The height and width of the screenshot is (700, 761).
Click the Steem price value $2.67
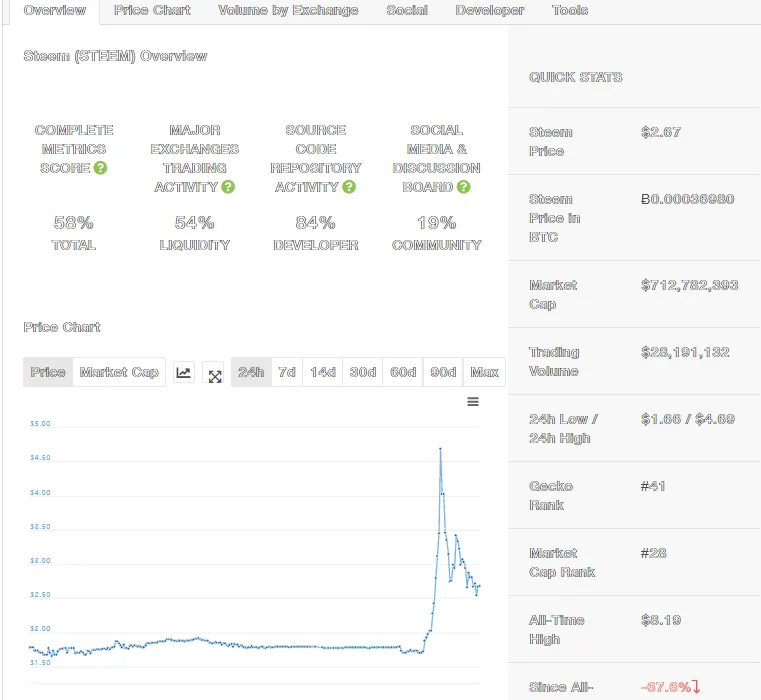[661, 132]
